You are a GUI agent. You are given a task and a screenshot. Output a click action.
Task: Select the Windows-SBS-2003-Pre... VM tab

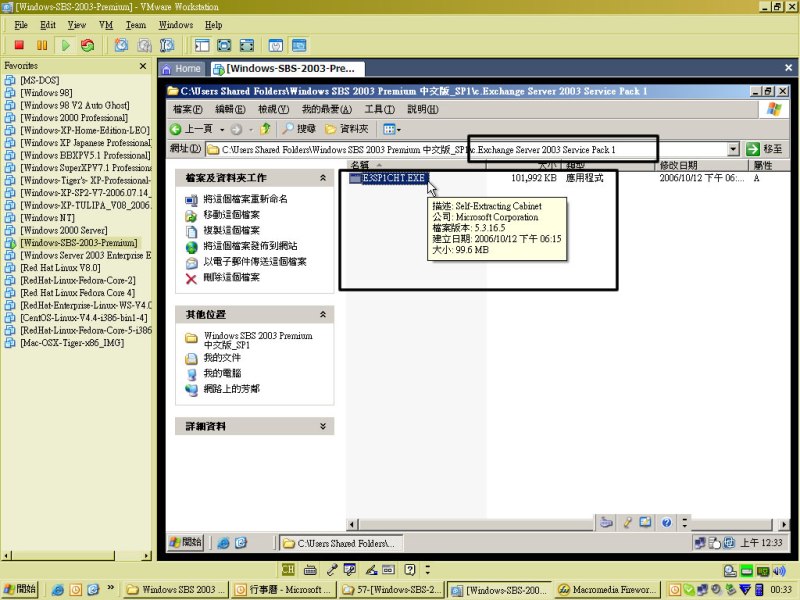click(286, 68)
